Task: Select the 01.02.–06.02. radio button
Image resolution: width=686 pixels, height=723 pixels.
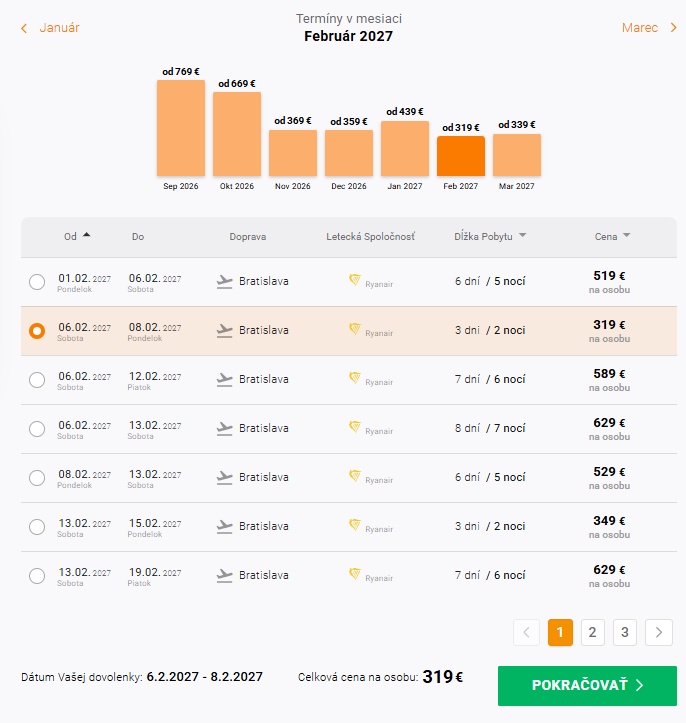Action: (37, 282)
